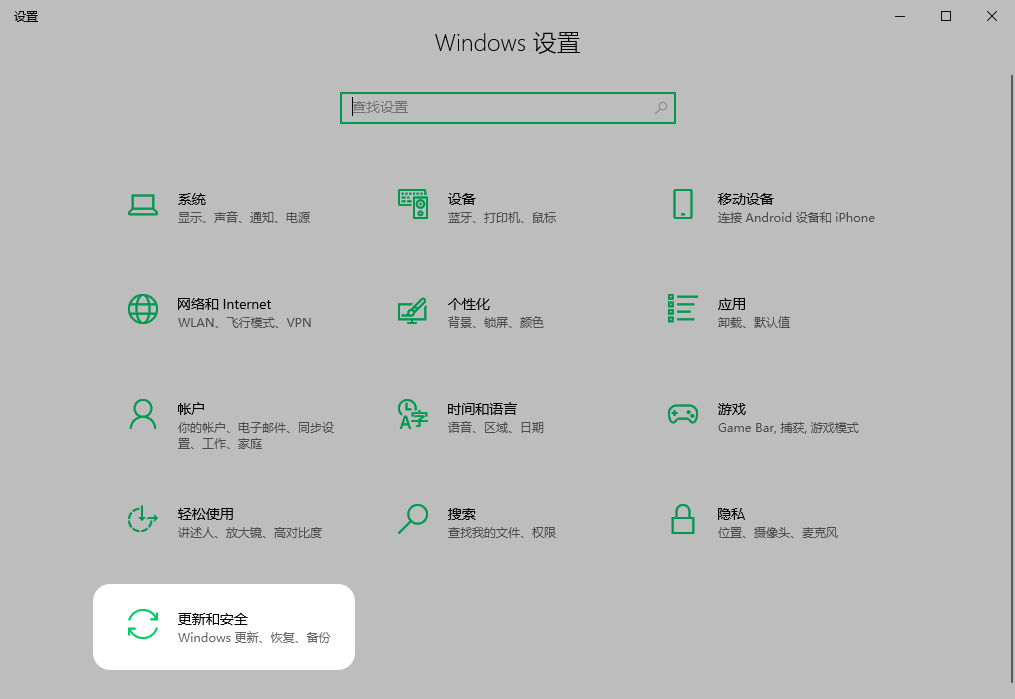Screen dimensions: 1015x699
Task: Open the 时间和语言 clock icon
Action: [413, 414]
